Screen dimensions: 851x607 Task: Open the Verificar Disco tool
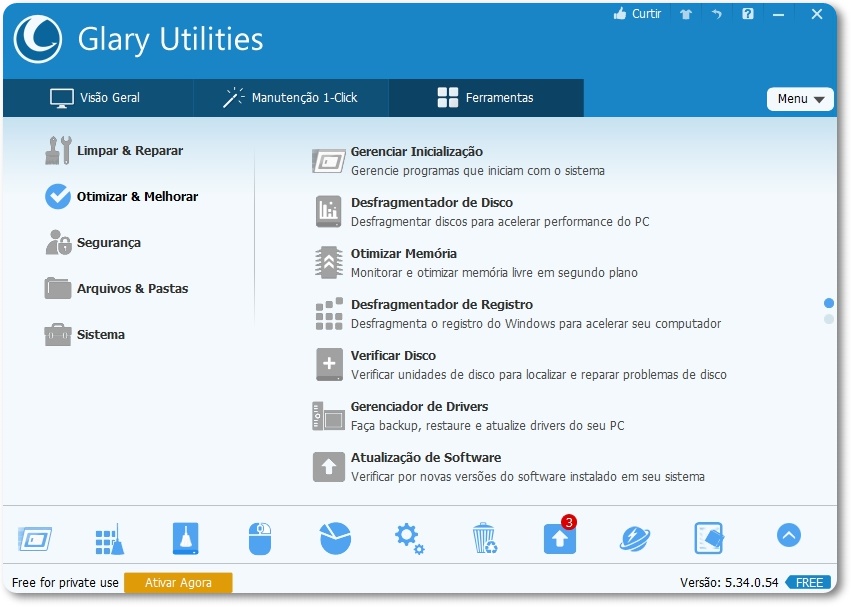click(x=393, y=356)
